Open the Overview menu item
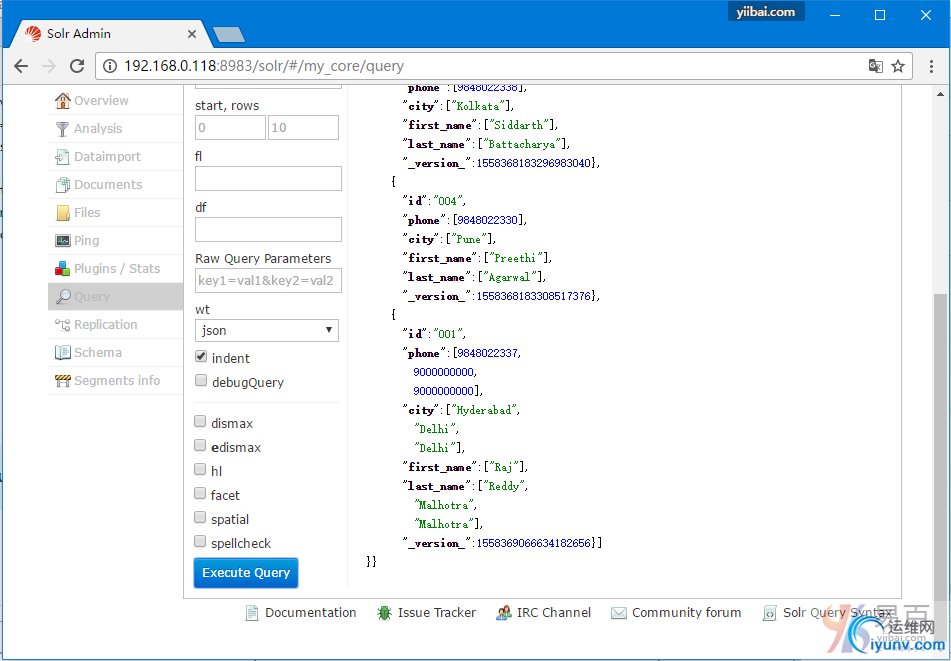This screenshot has height=661, width=951. pos(115,101)
